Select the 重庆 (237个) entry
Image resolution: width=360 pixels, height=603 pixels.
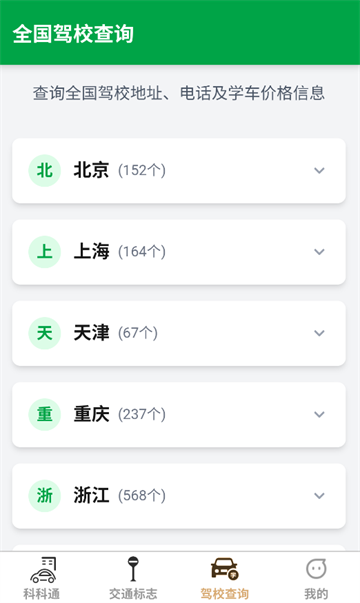click(179, 414)
